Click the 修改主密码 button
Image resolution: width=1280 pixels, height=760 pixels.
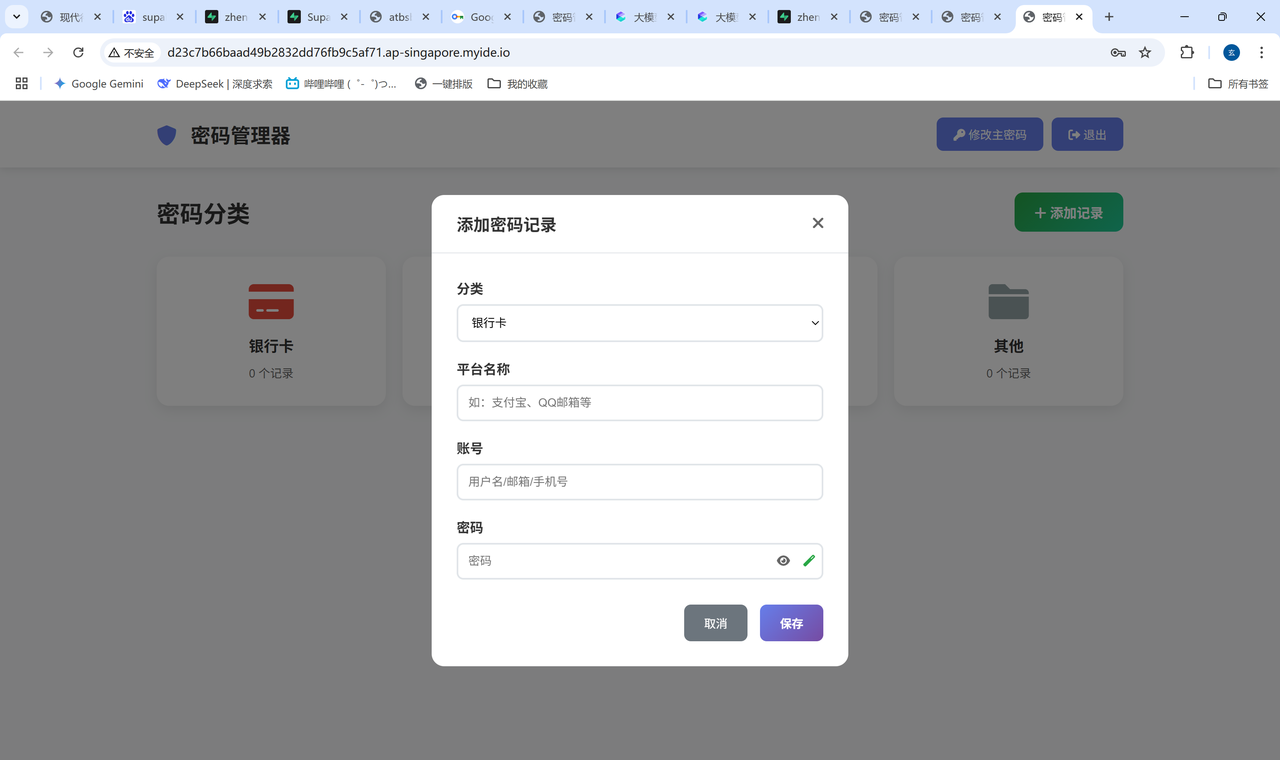(989, 134)
